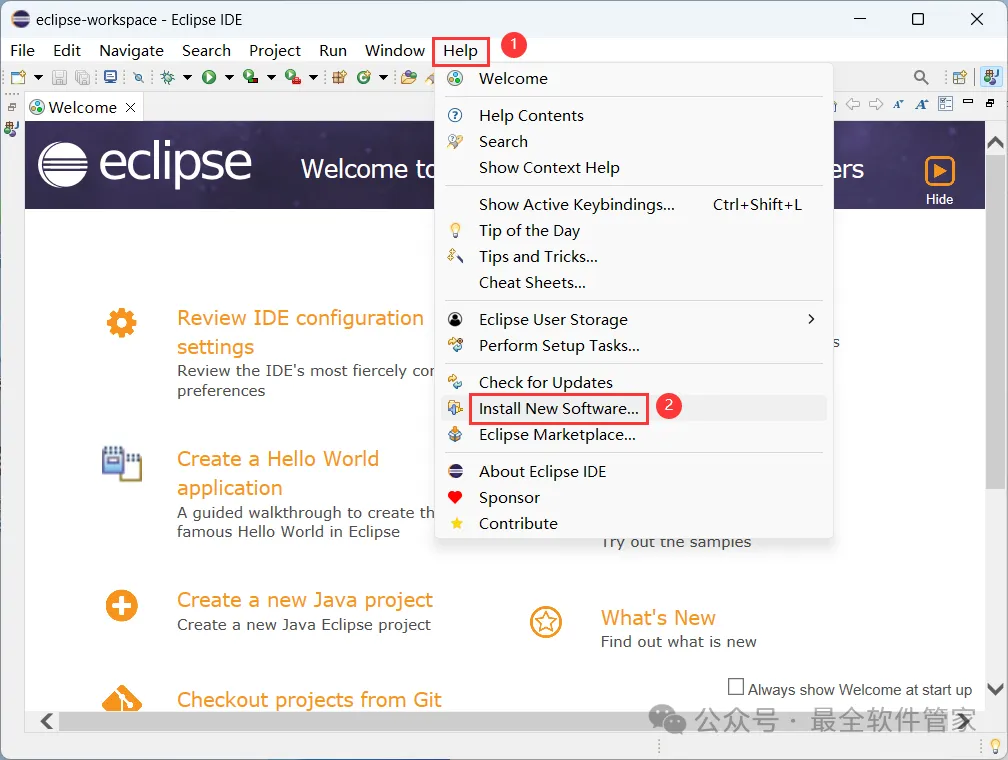Click the New wizard toolbar icon
Viewport: 1008px width, 760px height.
click(x=18, y=77)
